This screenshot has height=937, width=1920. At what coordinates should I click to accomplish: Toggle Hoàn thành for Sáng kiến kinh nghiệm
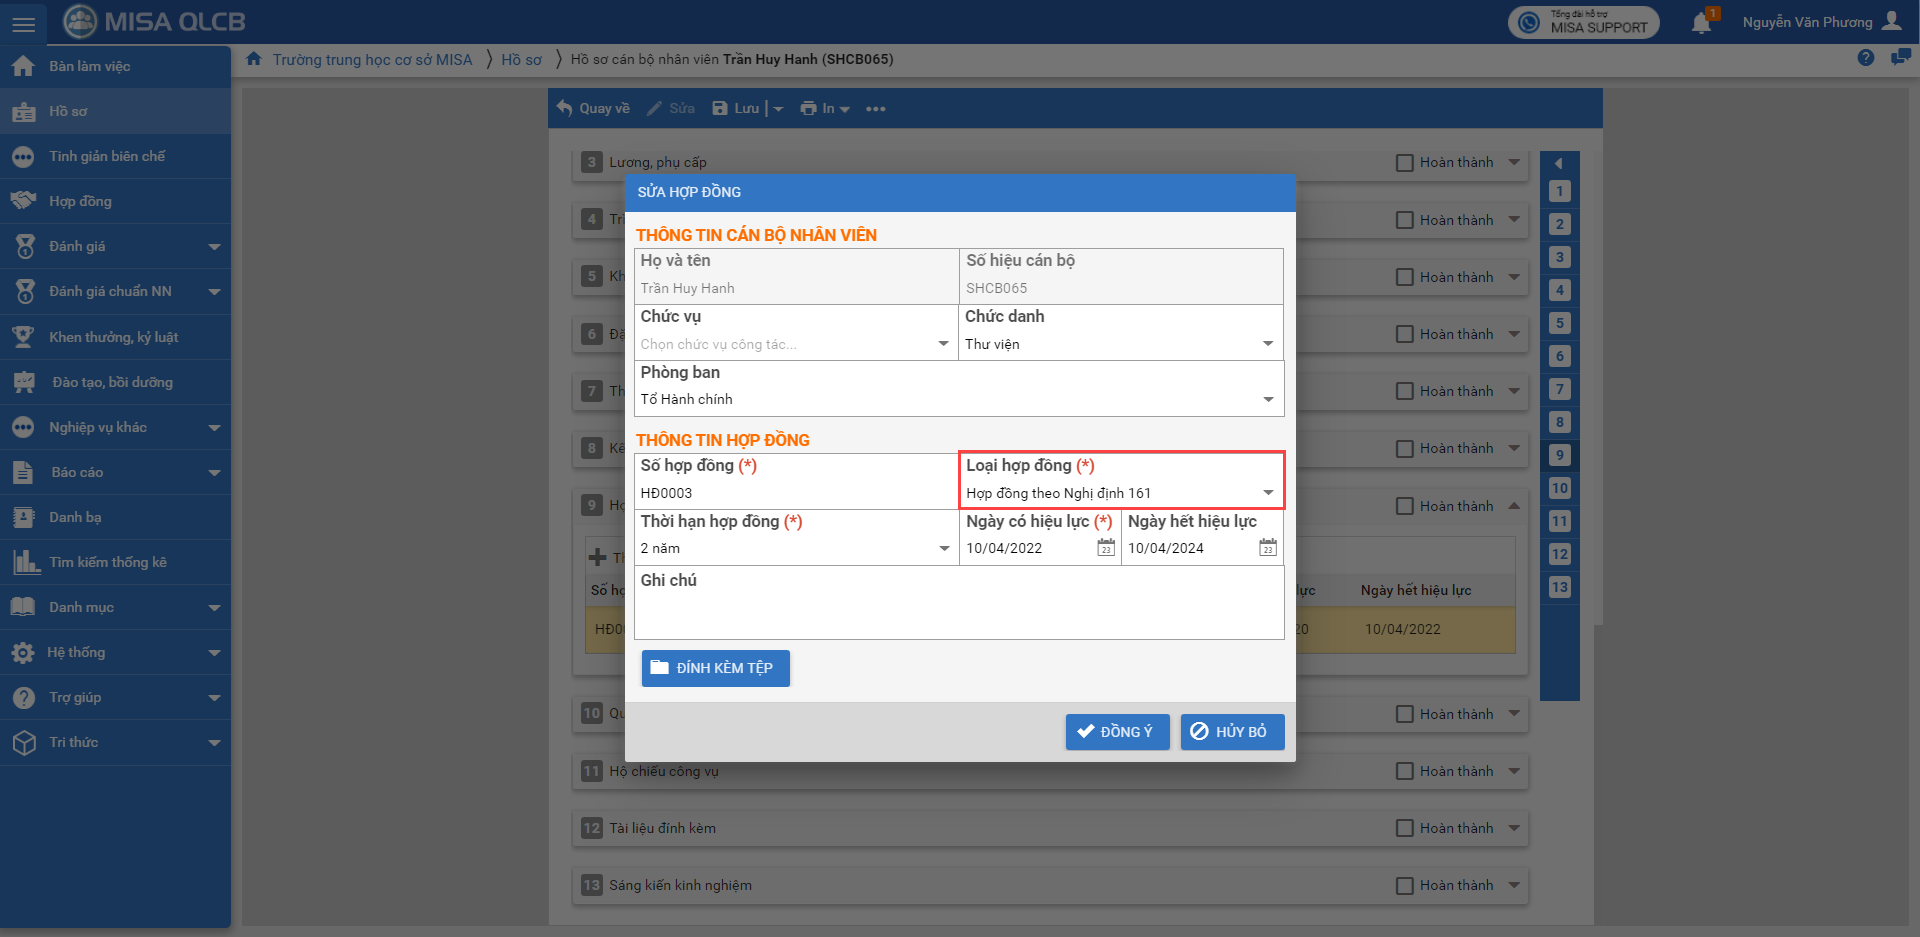pos(1404,885)
